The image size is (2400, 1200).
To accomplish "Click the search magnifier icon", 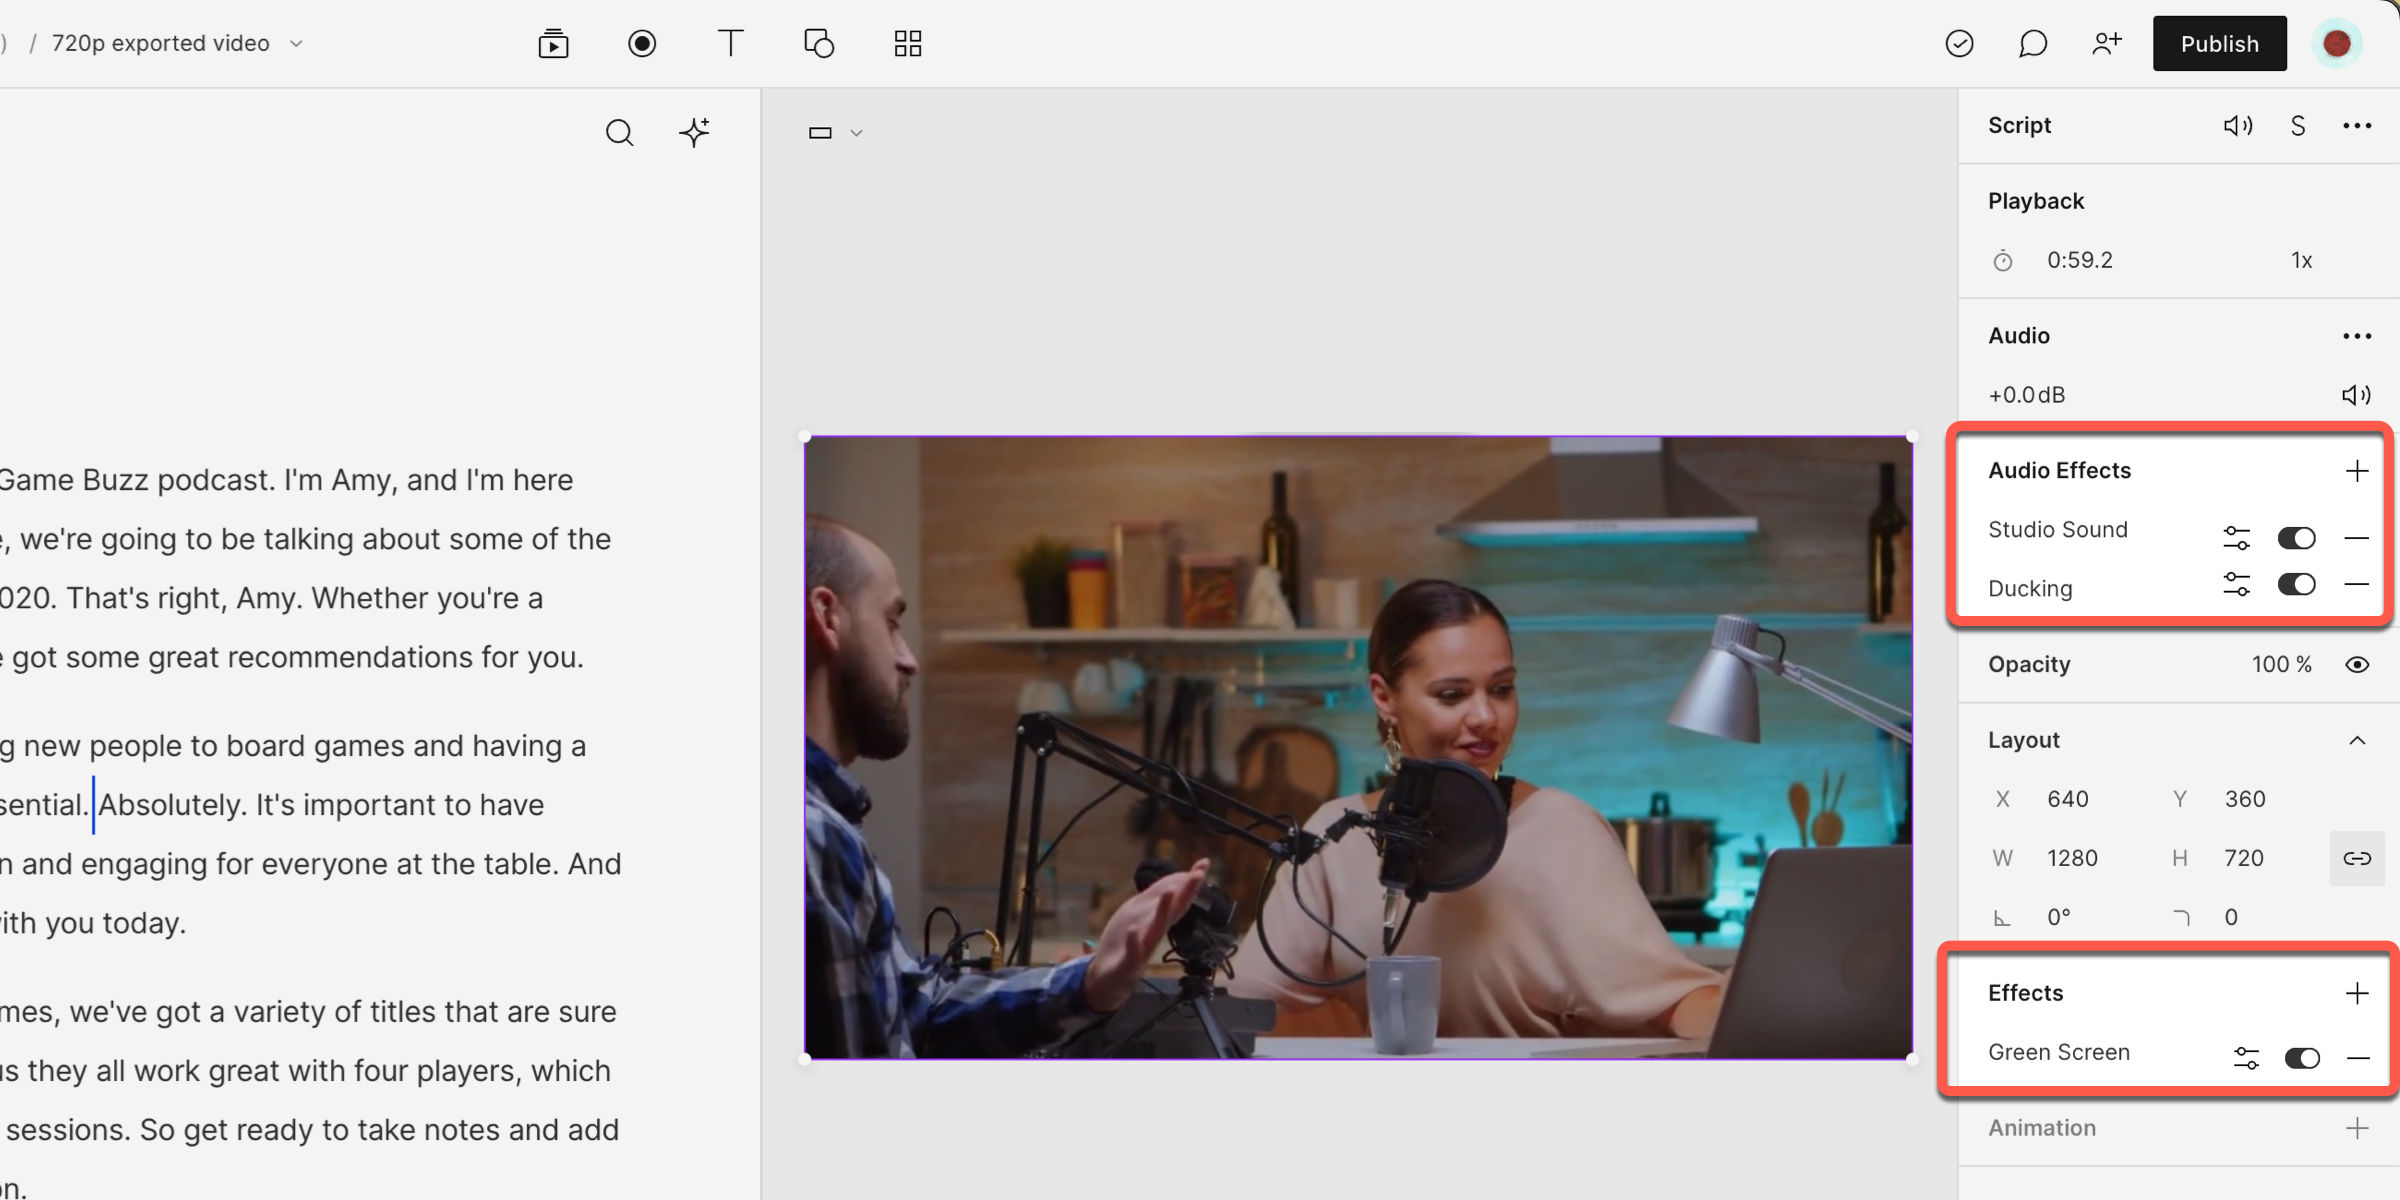I will [x=620, y=132].
